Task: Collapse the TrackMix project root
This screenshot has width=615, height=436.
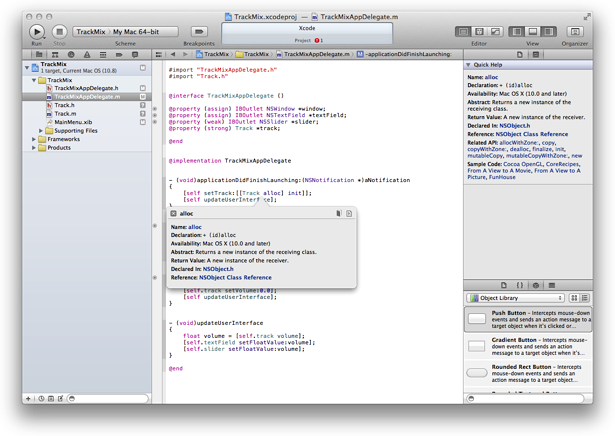Action: [x=27, y=67]
